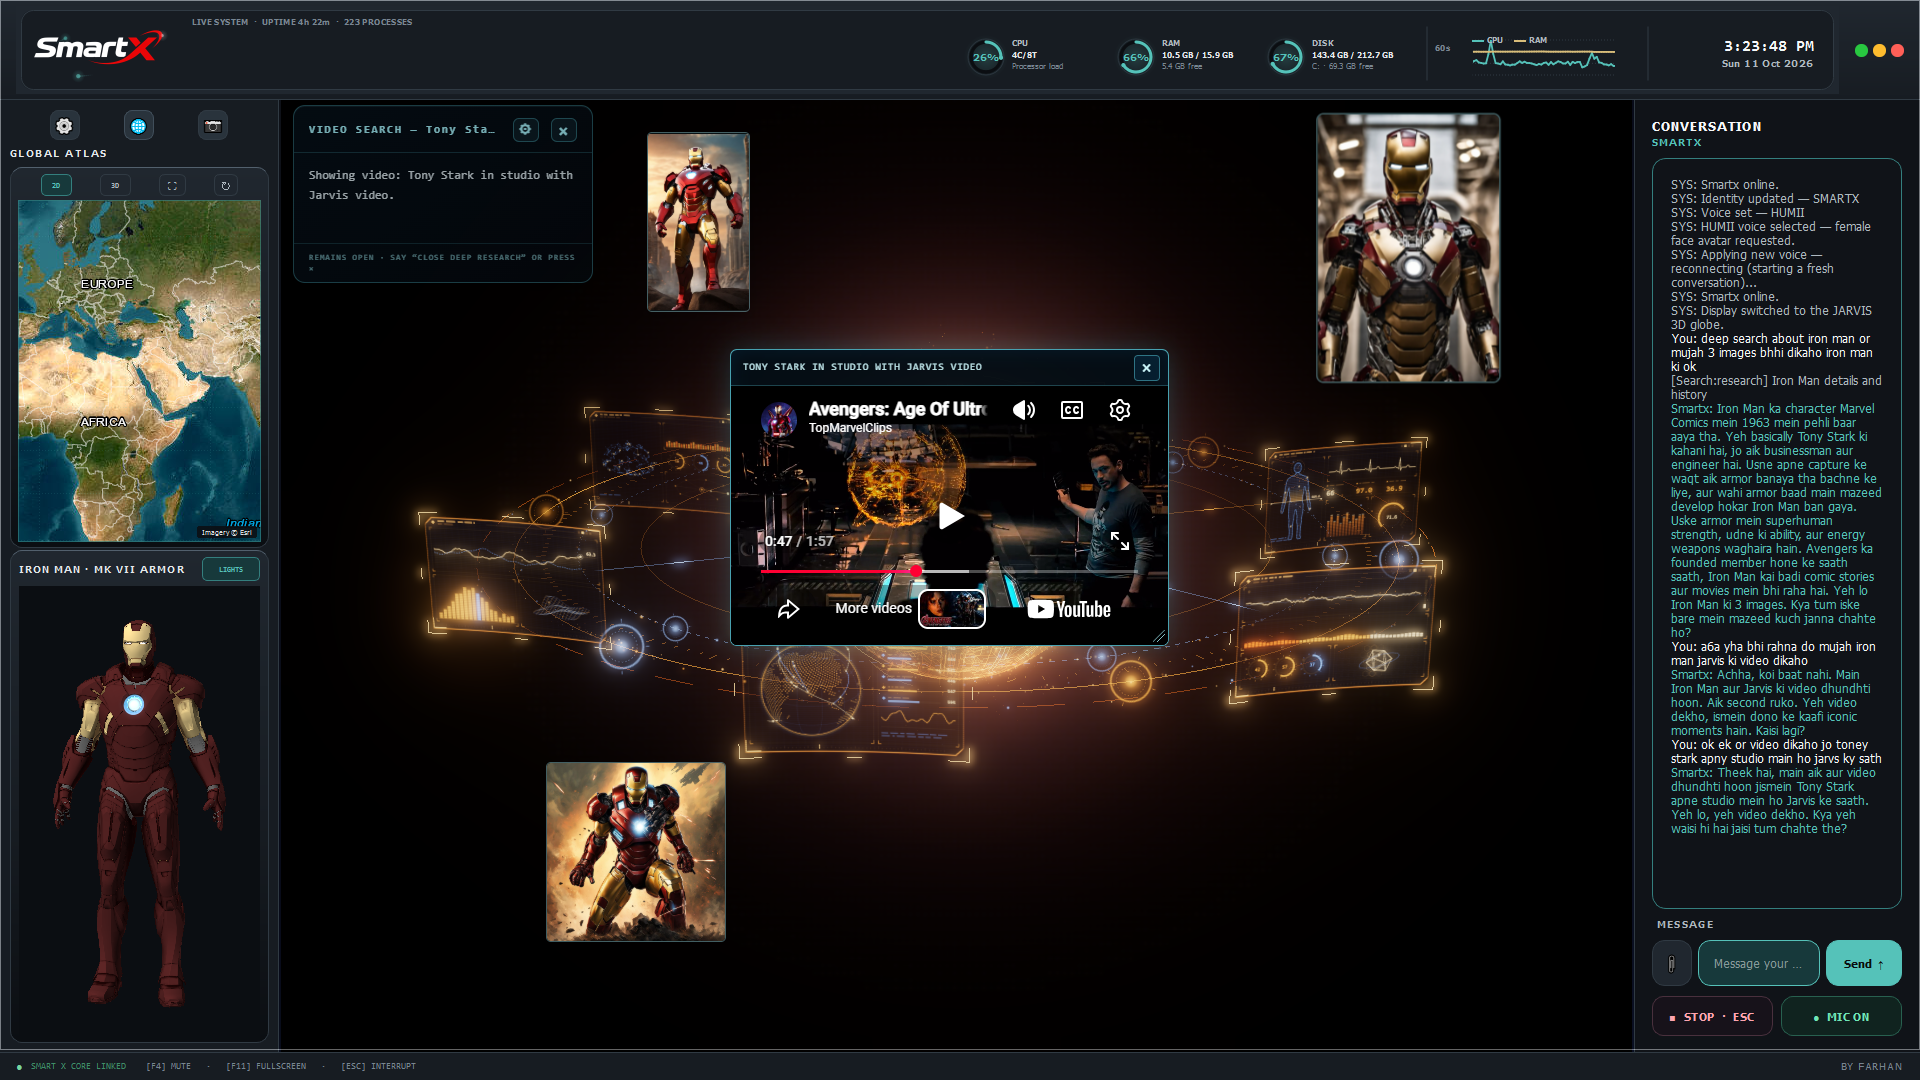Click the SmartX logo
Image resolution: width=1920 pixels, height=1080 pixels.
(98, 49)
